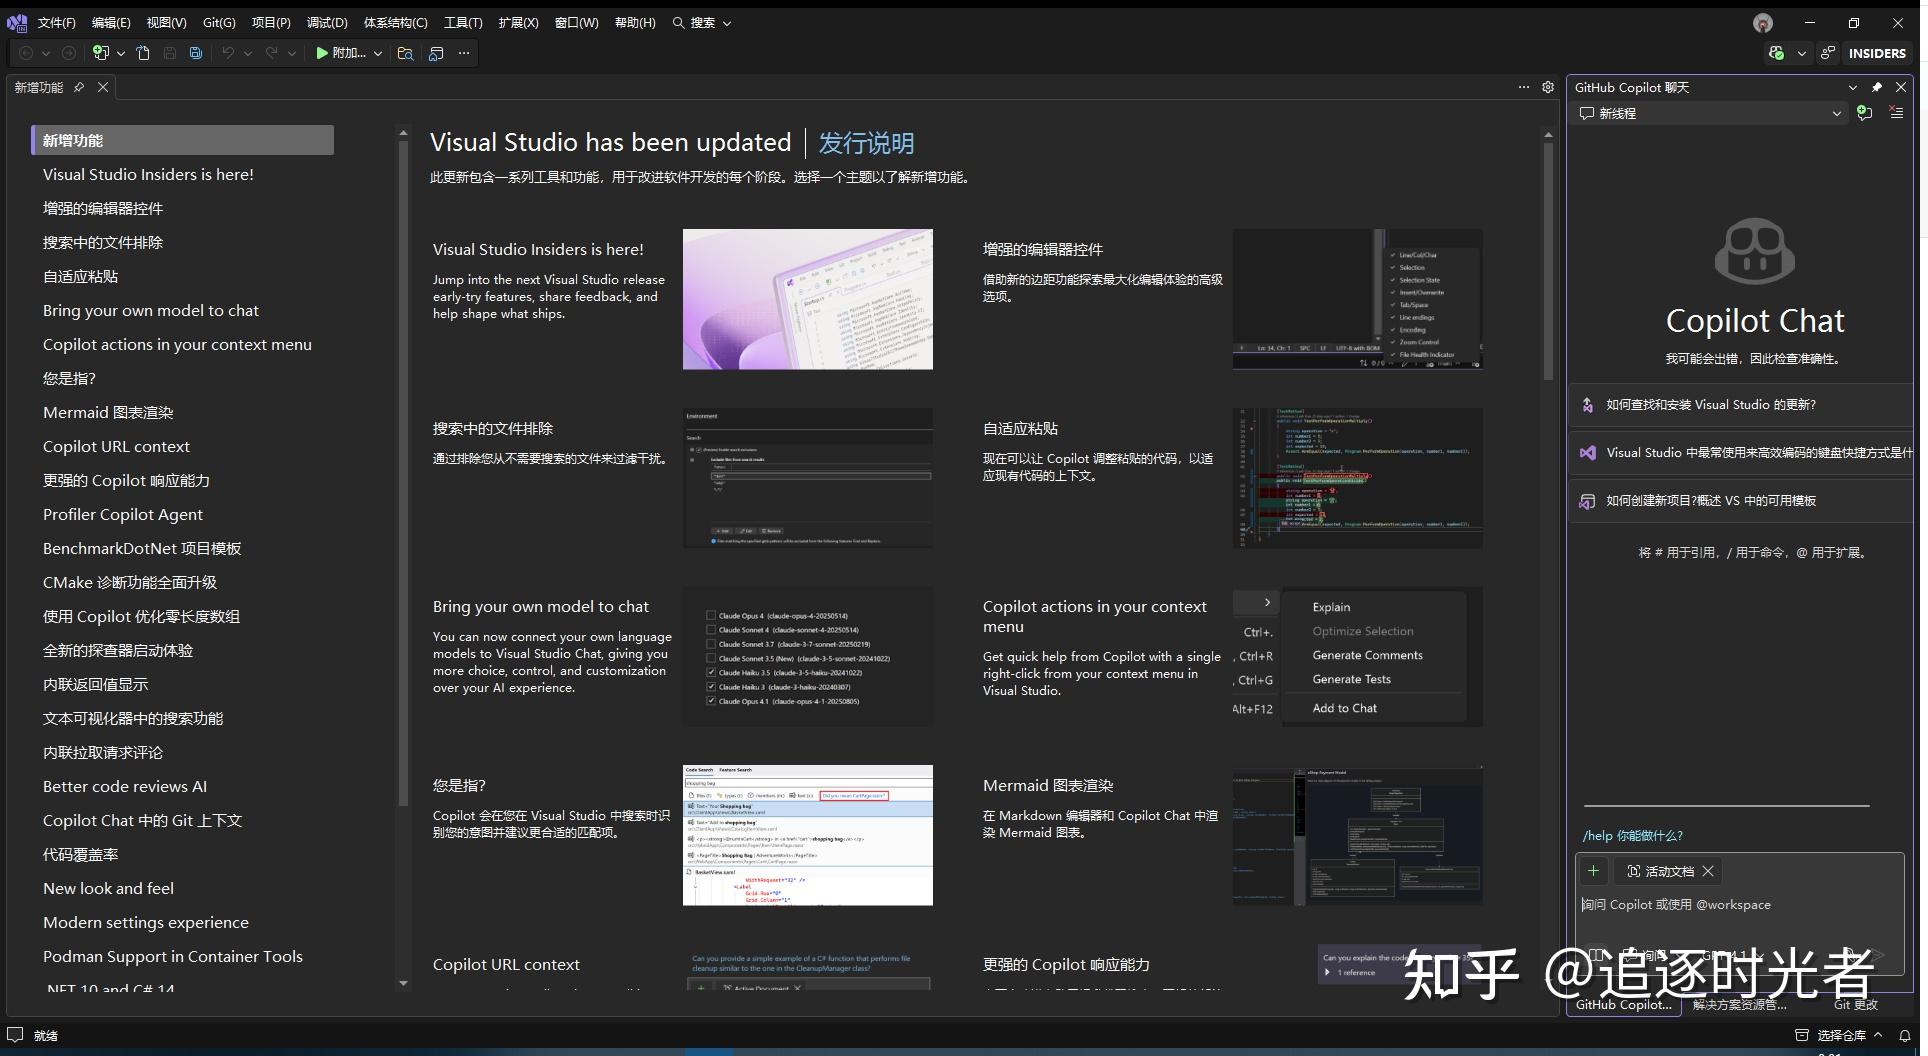Click the output window icon in status bar
Viewport: 1928px width, 1056px height.
click(15, 1035)
